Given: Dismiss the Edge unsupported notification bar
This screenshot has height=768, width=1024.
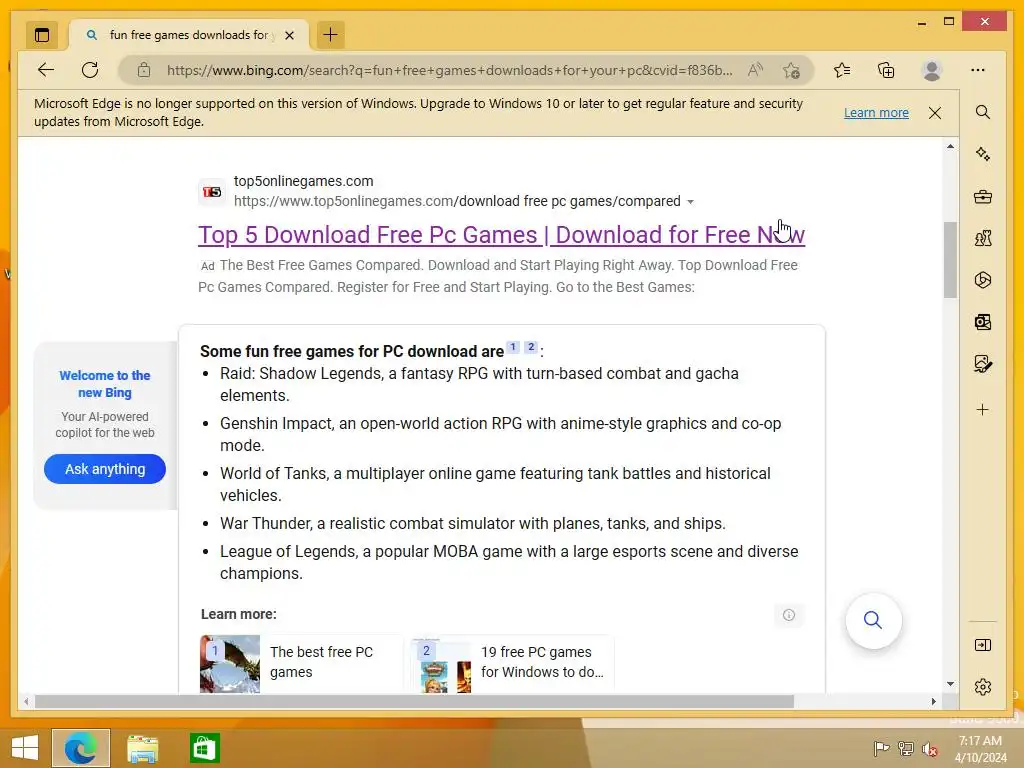Looking at the screenshot, I should (x=935, y=112).
